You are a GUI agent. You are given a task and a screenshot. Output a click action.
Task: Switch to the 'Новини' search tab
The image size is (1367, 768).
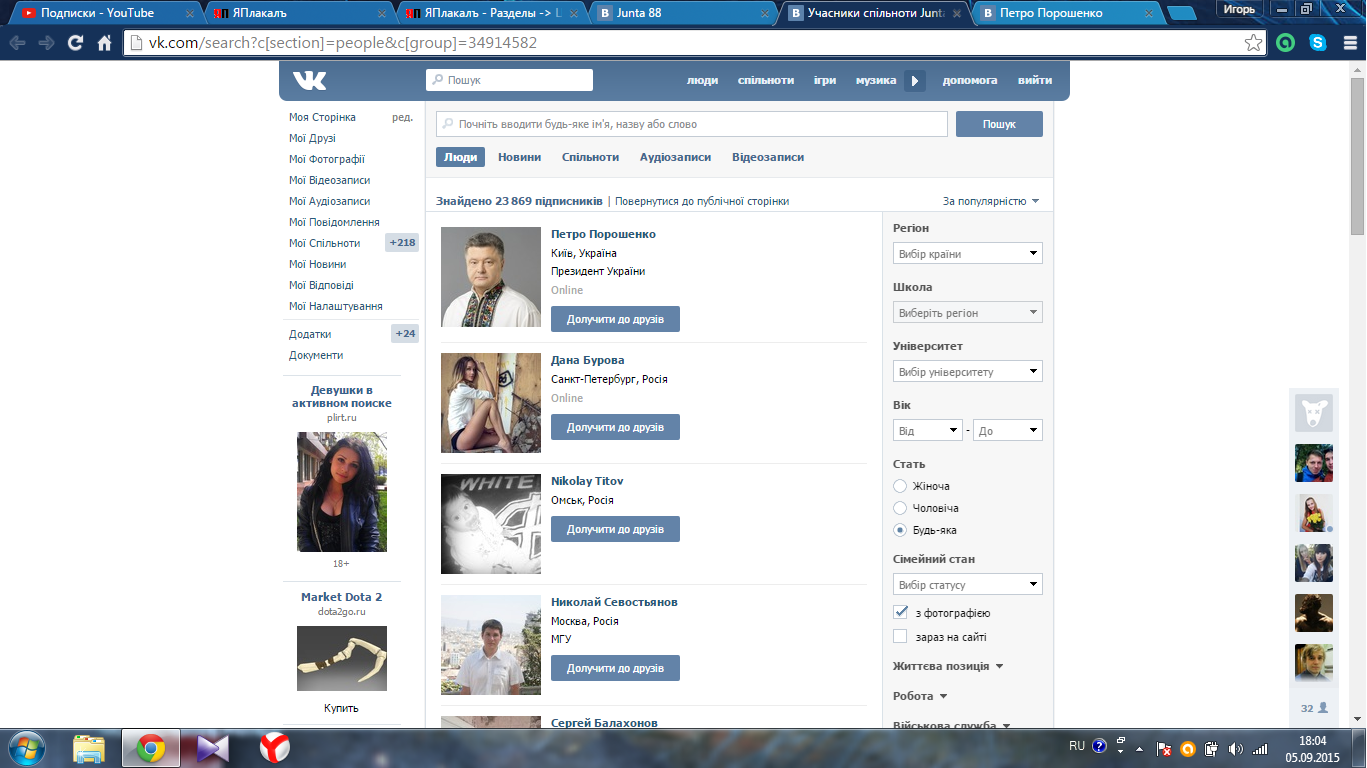[520, 157]
